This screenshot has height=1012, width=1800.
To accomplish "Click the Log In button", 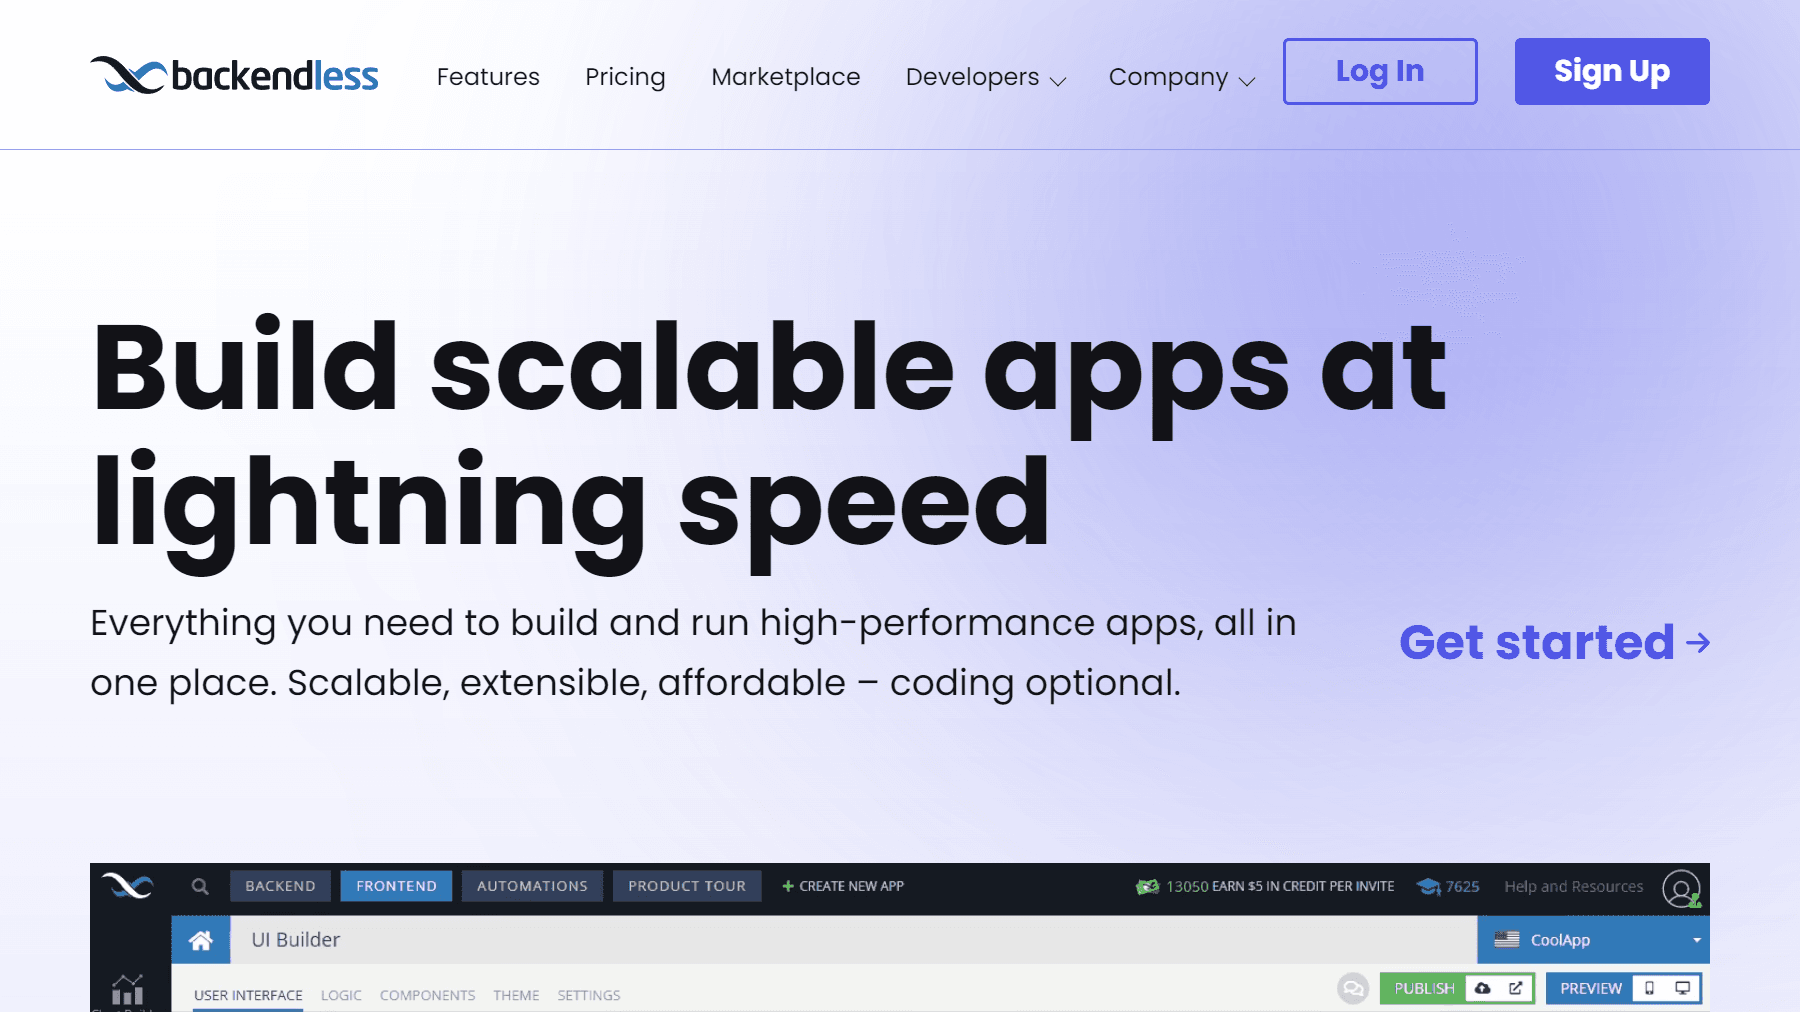I will pyautogui.click(x=1379, y=71).
